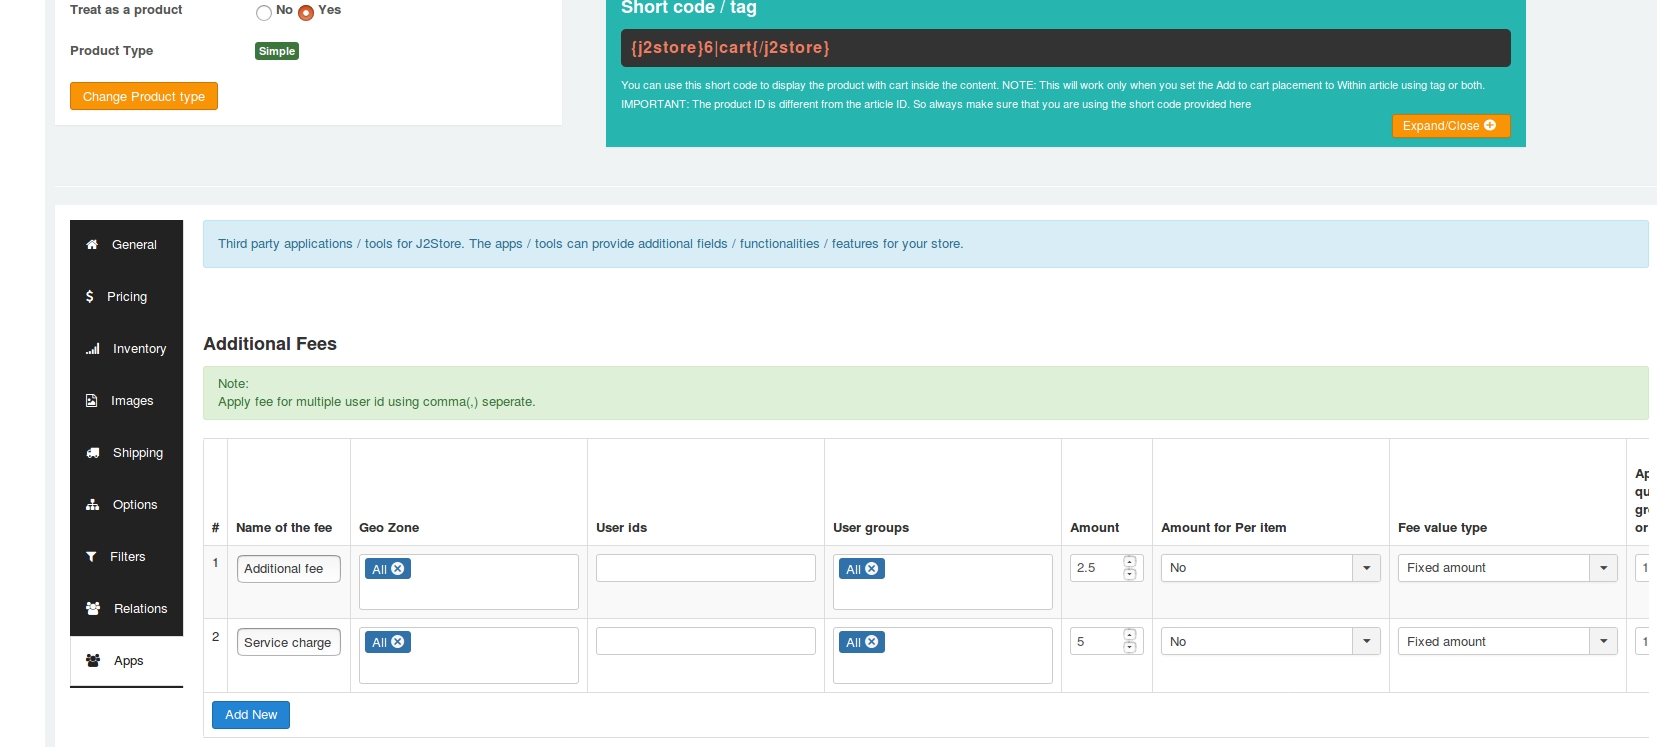
Task: Click the dollar icon beside Pricing
Action: click(x=90, y=297)
